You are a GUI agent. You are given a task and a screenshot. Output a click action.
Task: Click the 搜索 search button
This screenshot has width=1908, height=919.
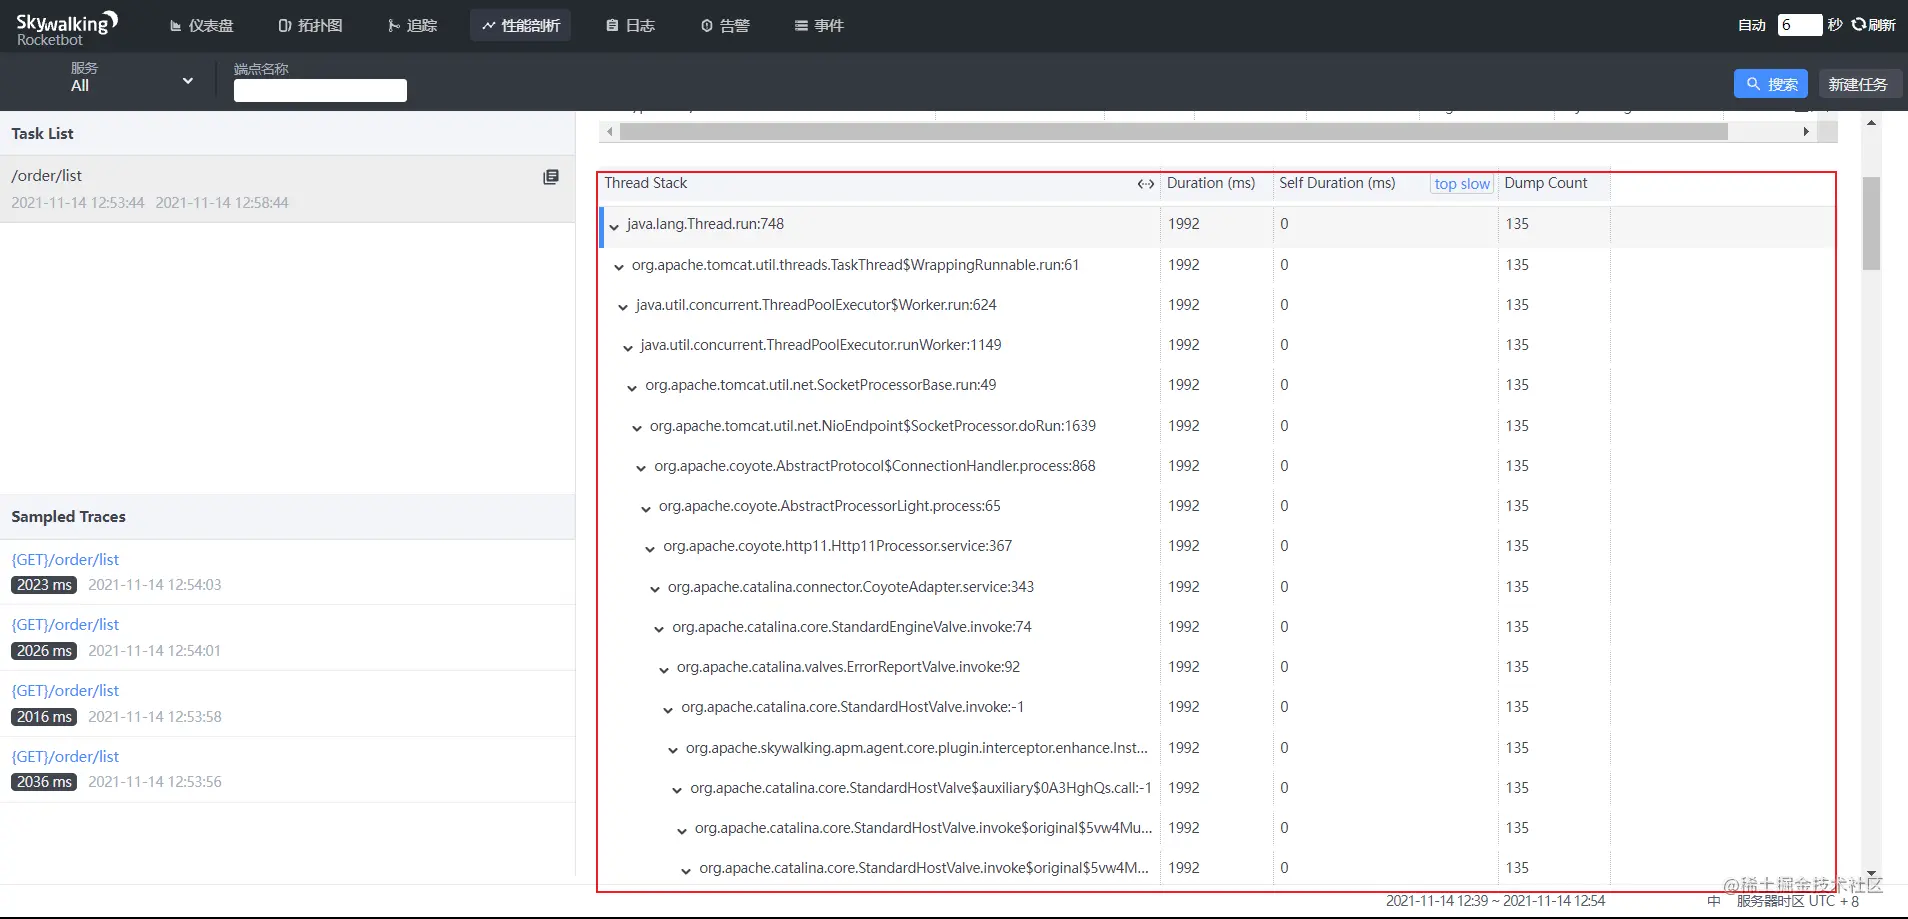pos(1770,84)
